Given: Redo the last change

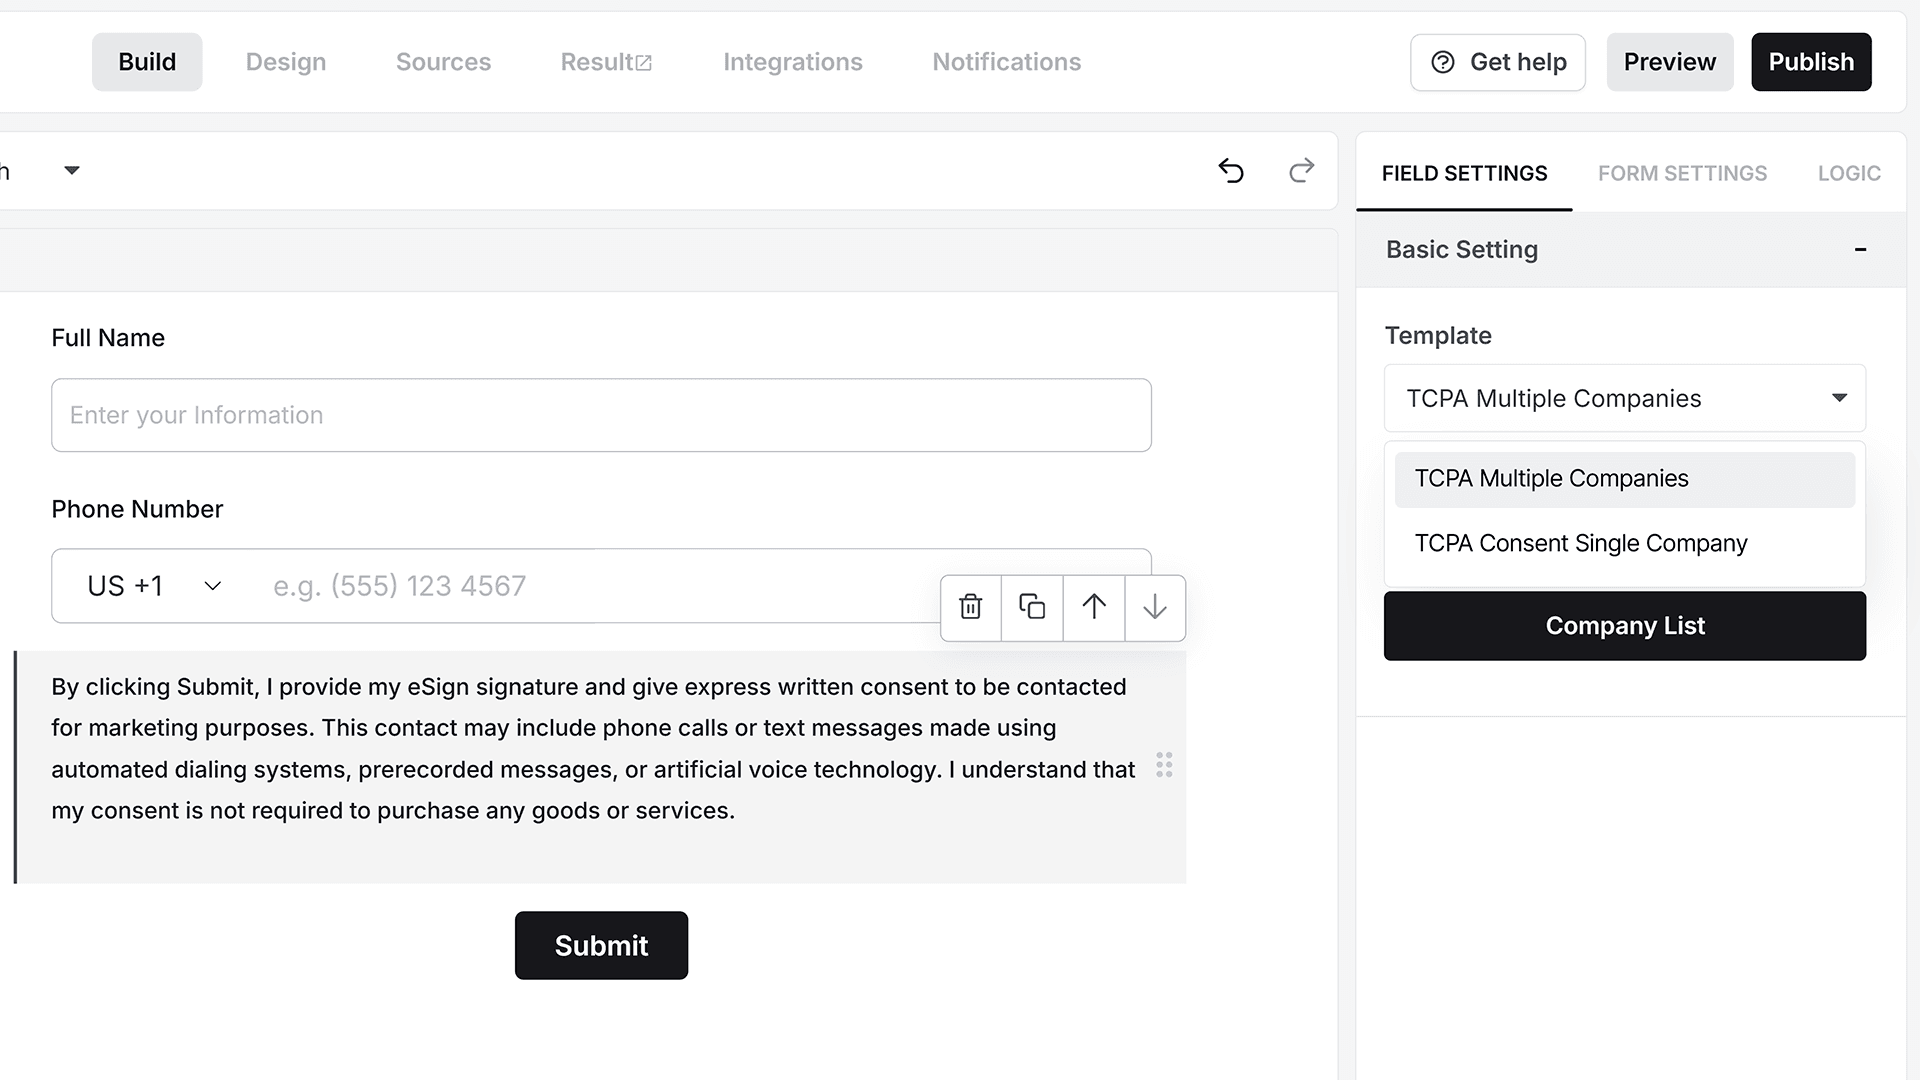Looking at the screenshot, I should tap(1301, 171).
